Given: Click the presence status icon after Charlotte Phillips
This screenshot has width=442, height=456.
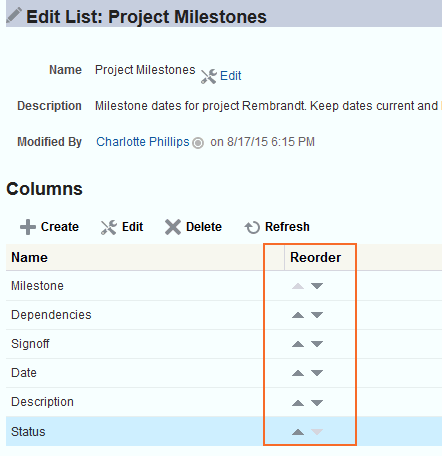Looking at the screenshot, I should pyautogui.click(x=198, y=143).
